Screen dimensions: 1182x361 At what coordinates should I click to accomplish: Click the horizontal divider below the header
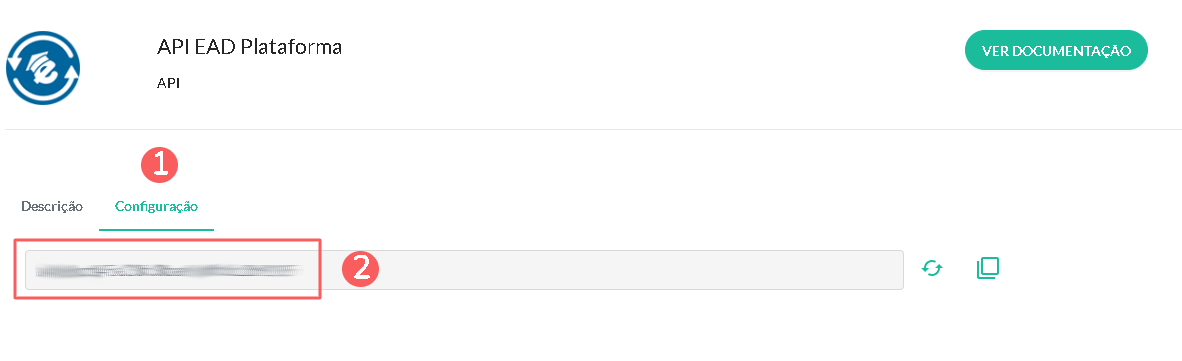pyautogui.click(x=591, y=130)
